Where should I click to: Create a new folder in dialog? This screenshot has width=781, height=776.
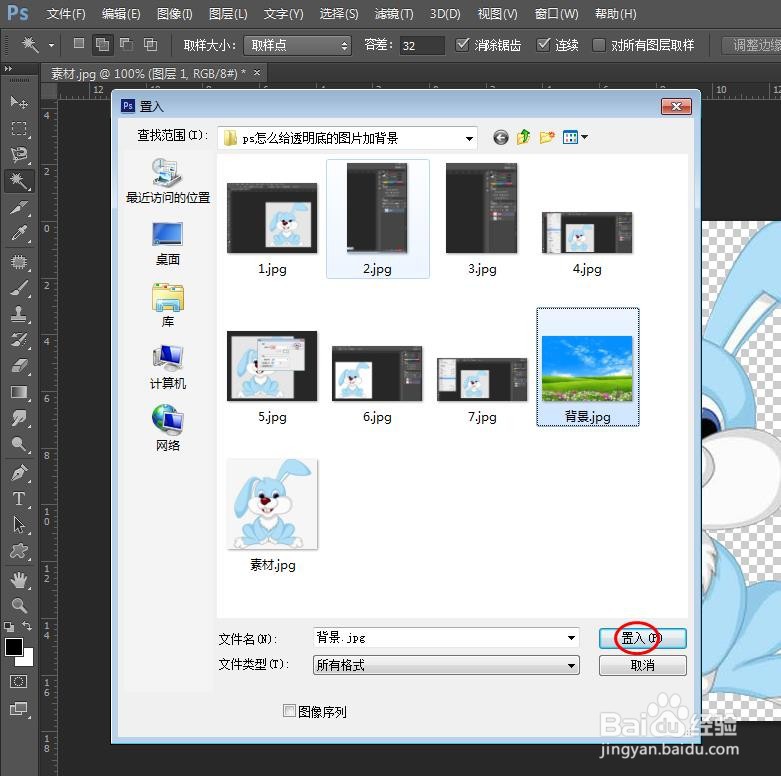(547, 137)
